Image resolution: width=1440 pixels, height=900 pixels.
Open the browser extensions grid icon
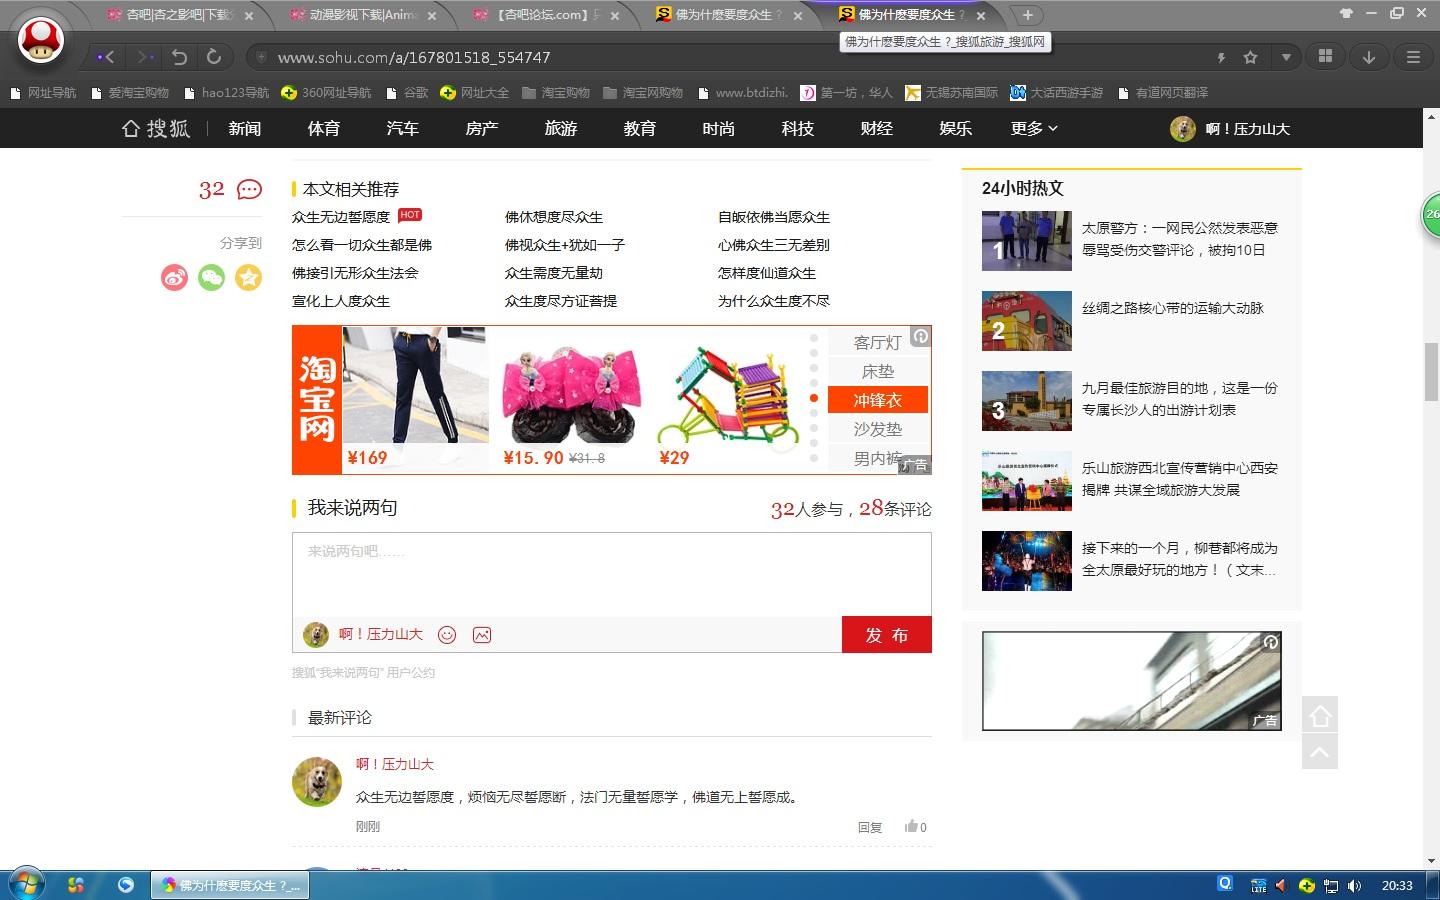tap(1324, 57)
